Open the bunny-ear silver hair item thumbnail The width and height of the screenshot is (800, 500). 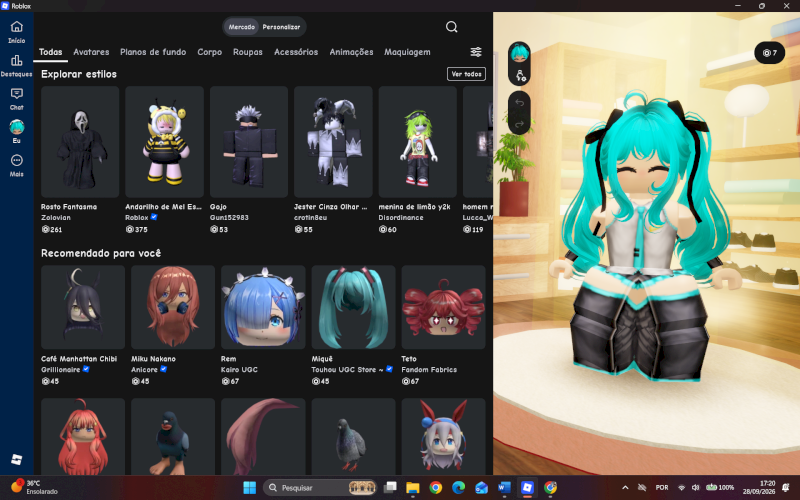443,437
